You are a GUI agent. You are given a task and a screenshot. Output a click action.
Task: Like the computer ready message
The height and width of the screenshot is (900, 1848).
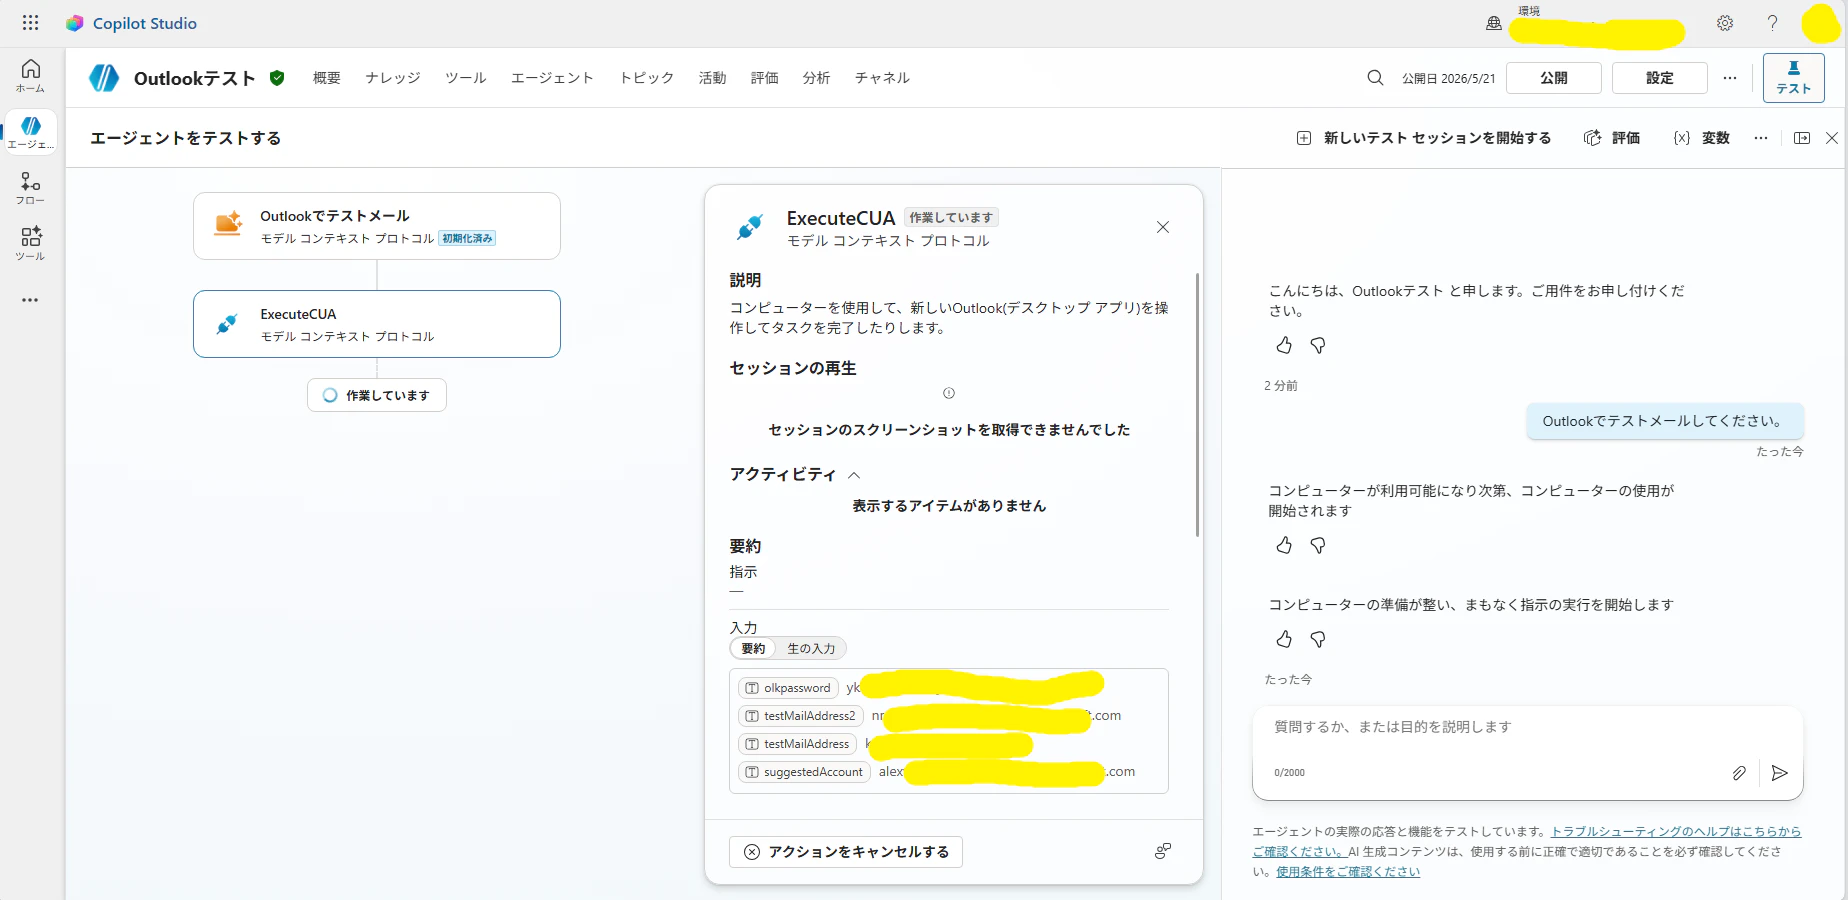(x=1284, y=639)
